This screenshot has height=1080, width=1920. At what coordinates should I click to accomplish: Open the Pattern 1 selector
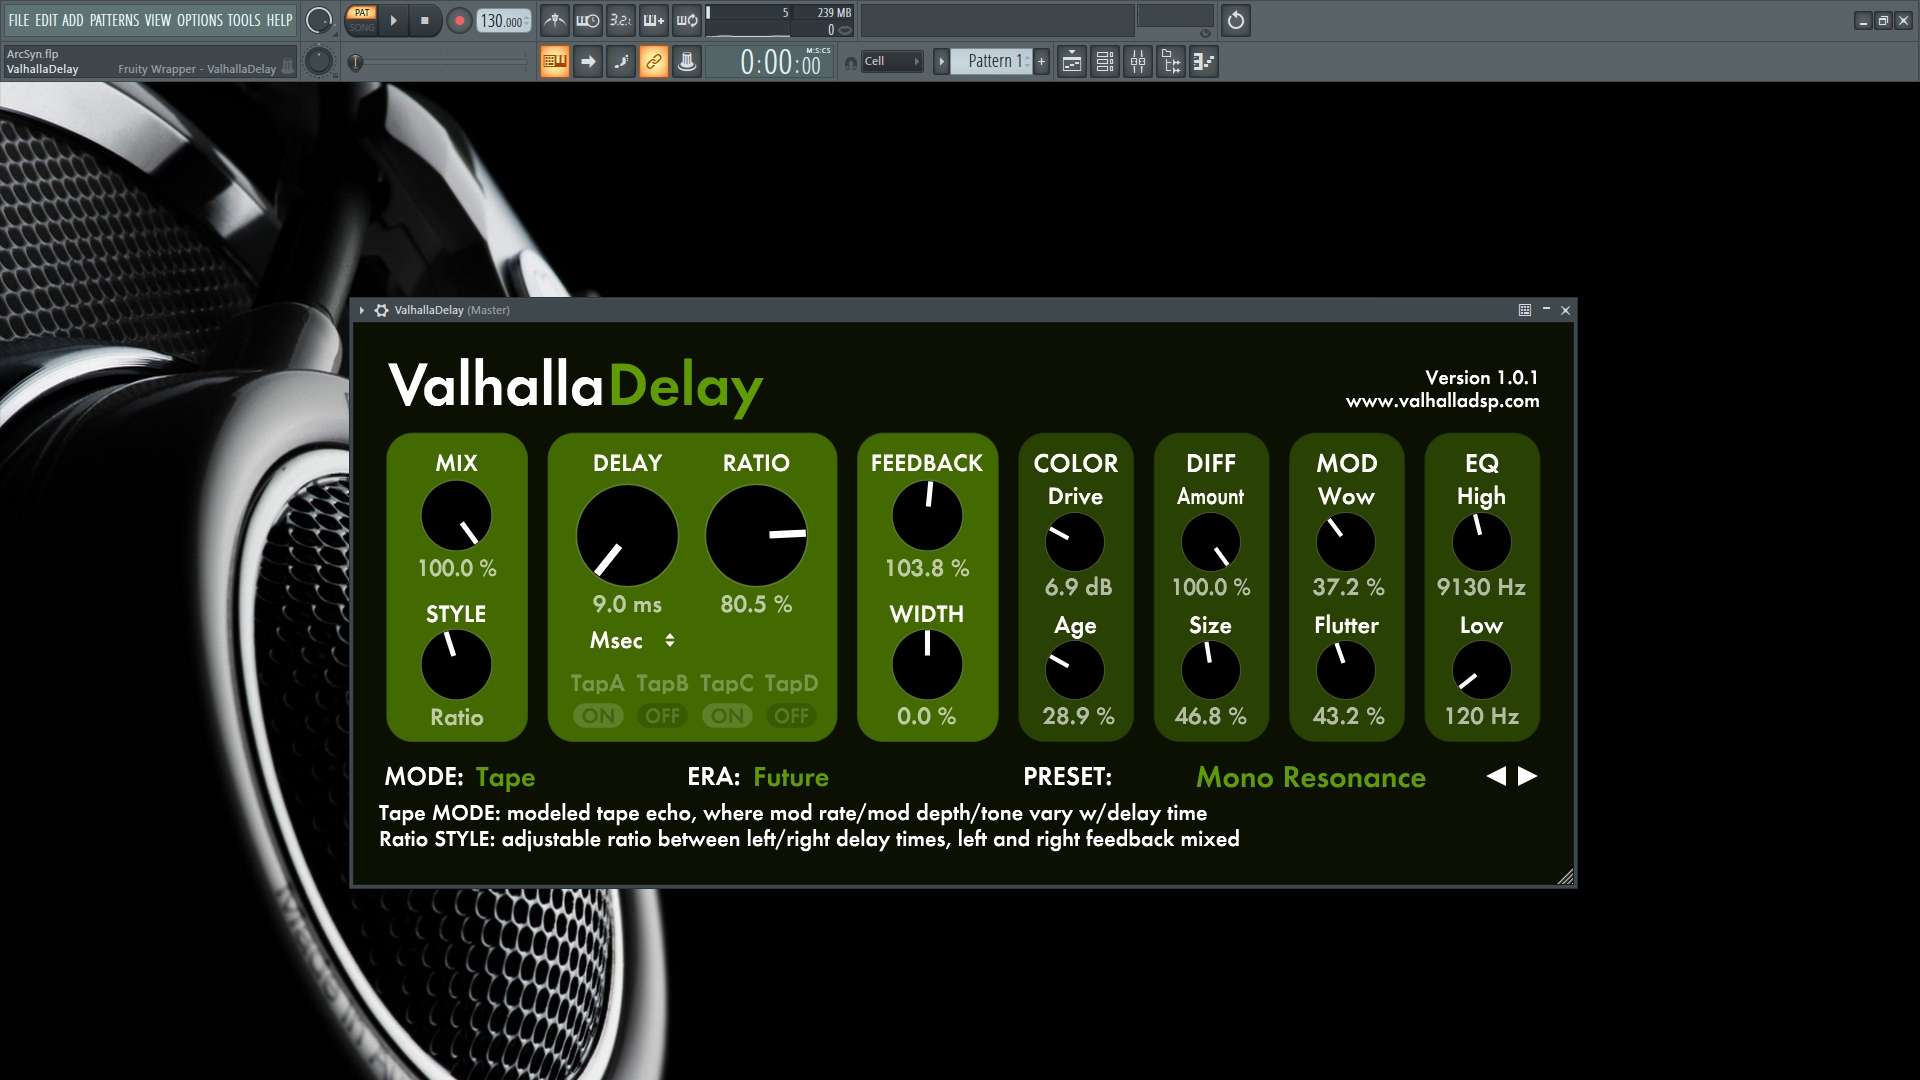(x=993, y=62)
